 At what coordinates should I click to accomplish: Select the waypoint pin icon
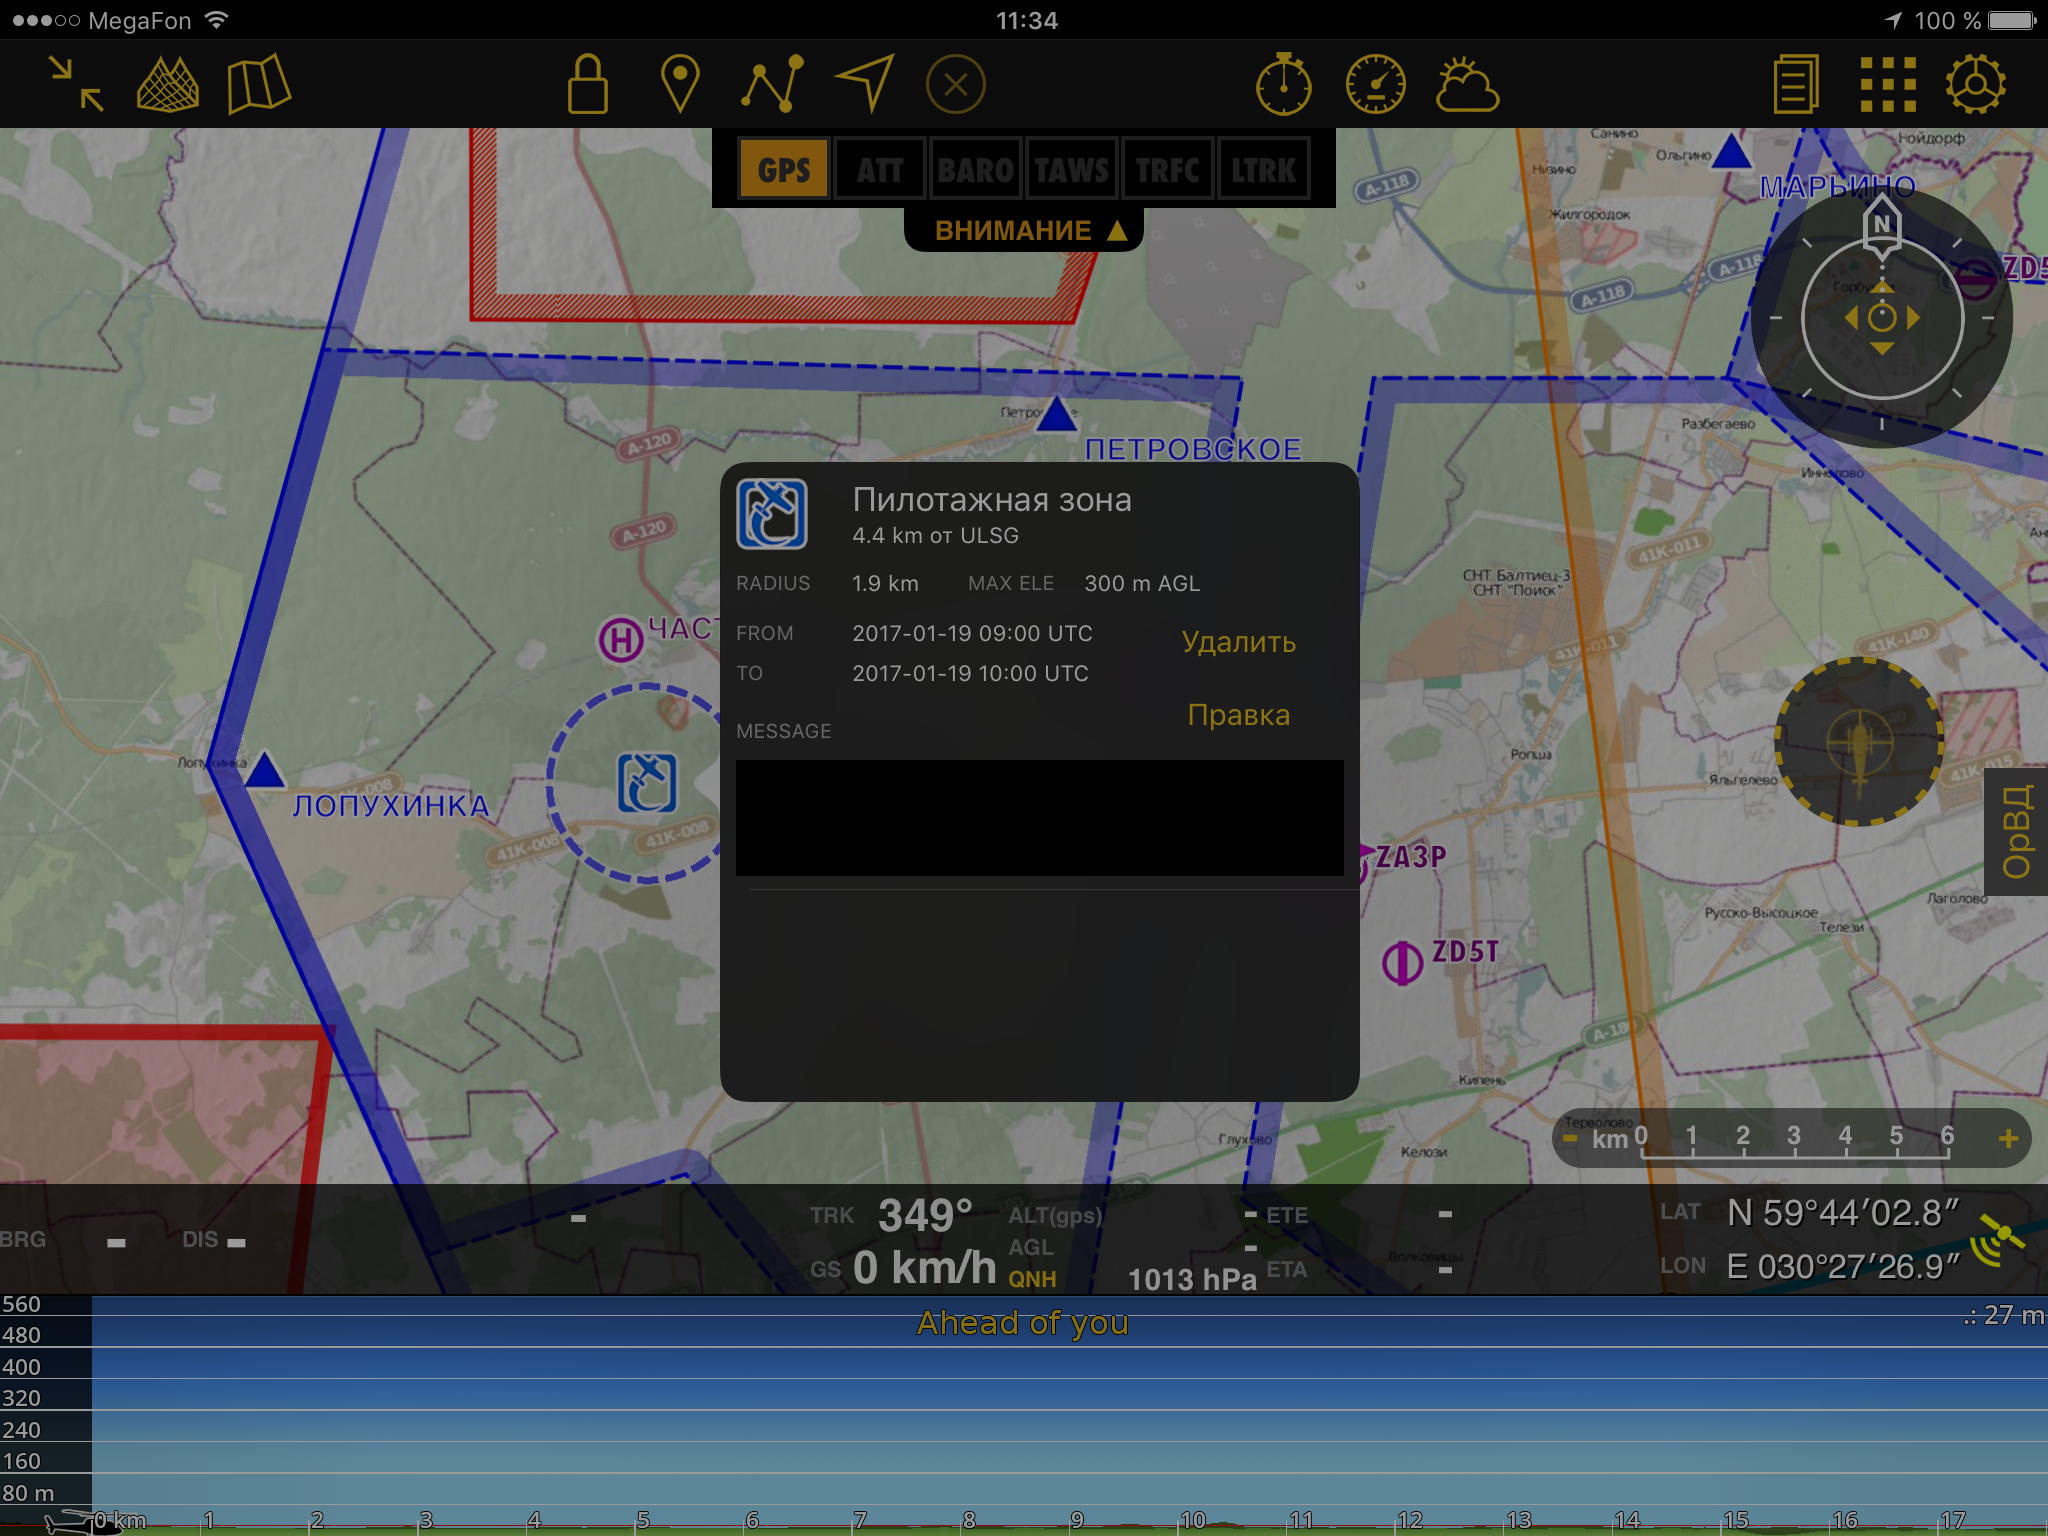tap(680, 84)
